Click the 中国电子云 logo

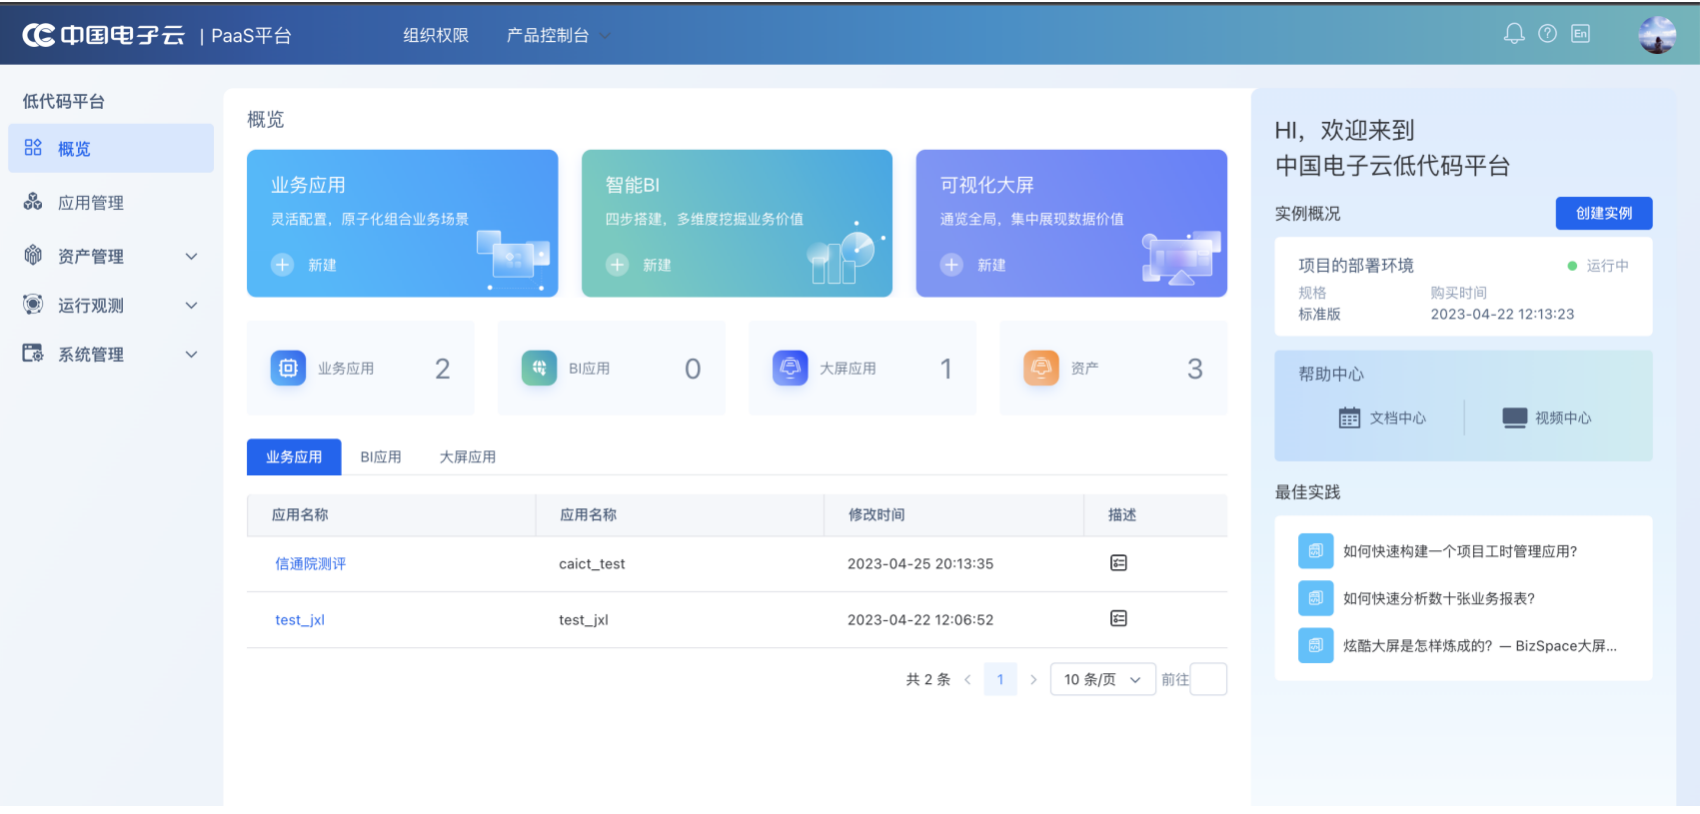103,35
